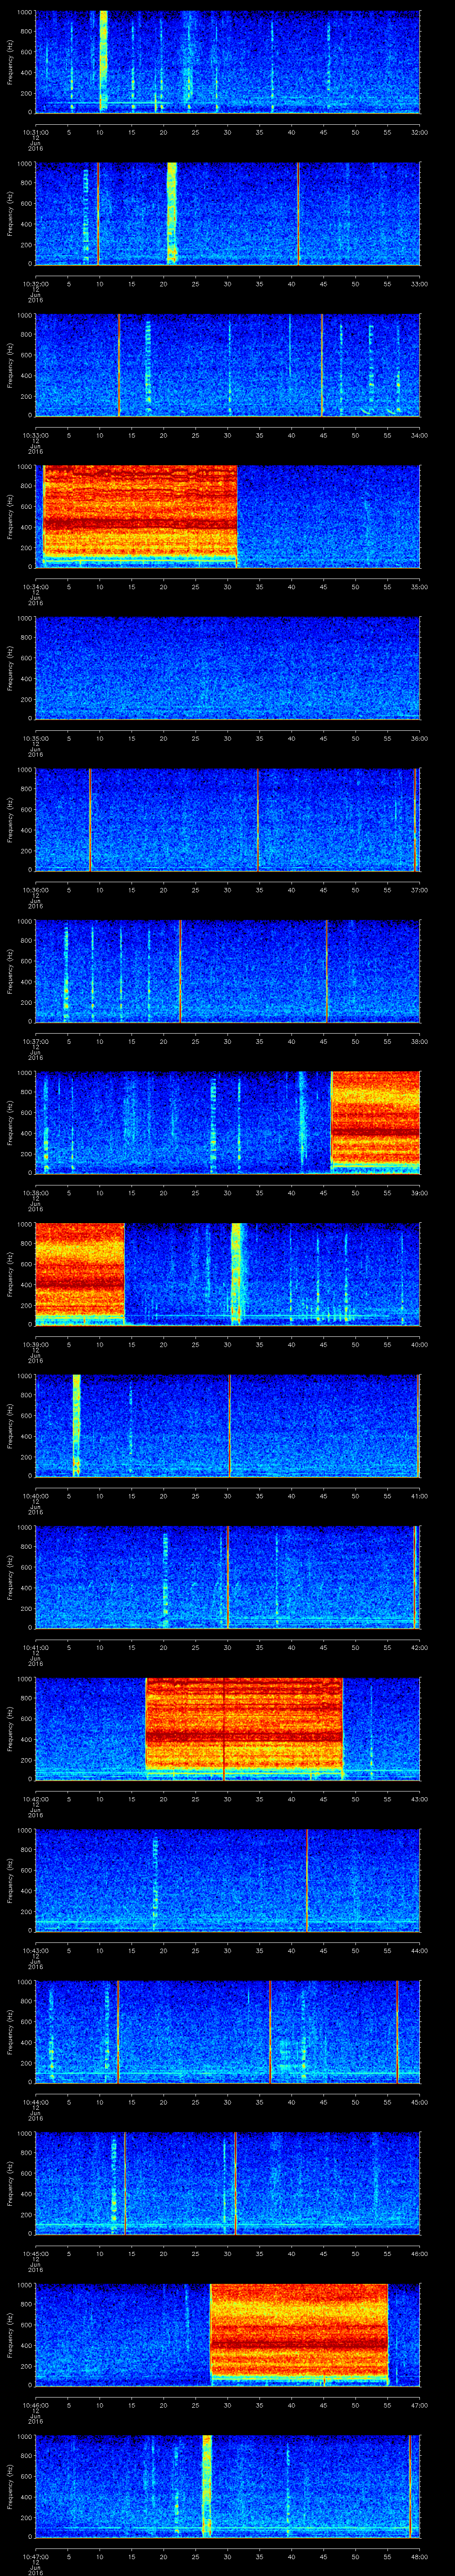This screenshot has width=455, height=2576.
Task: Click the yellow burst near 10 seconds in 10:31 spectrogram
Action: [103, 61]
